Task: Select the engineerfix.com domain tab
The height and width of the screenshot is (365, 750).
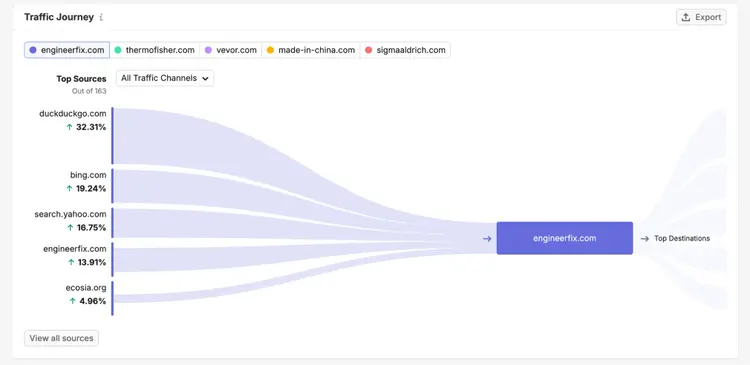Action: 67,50
